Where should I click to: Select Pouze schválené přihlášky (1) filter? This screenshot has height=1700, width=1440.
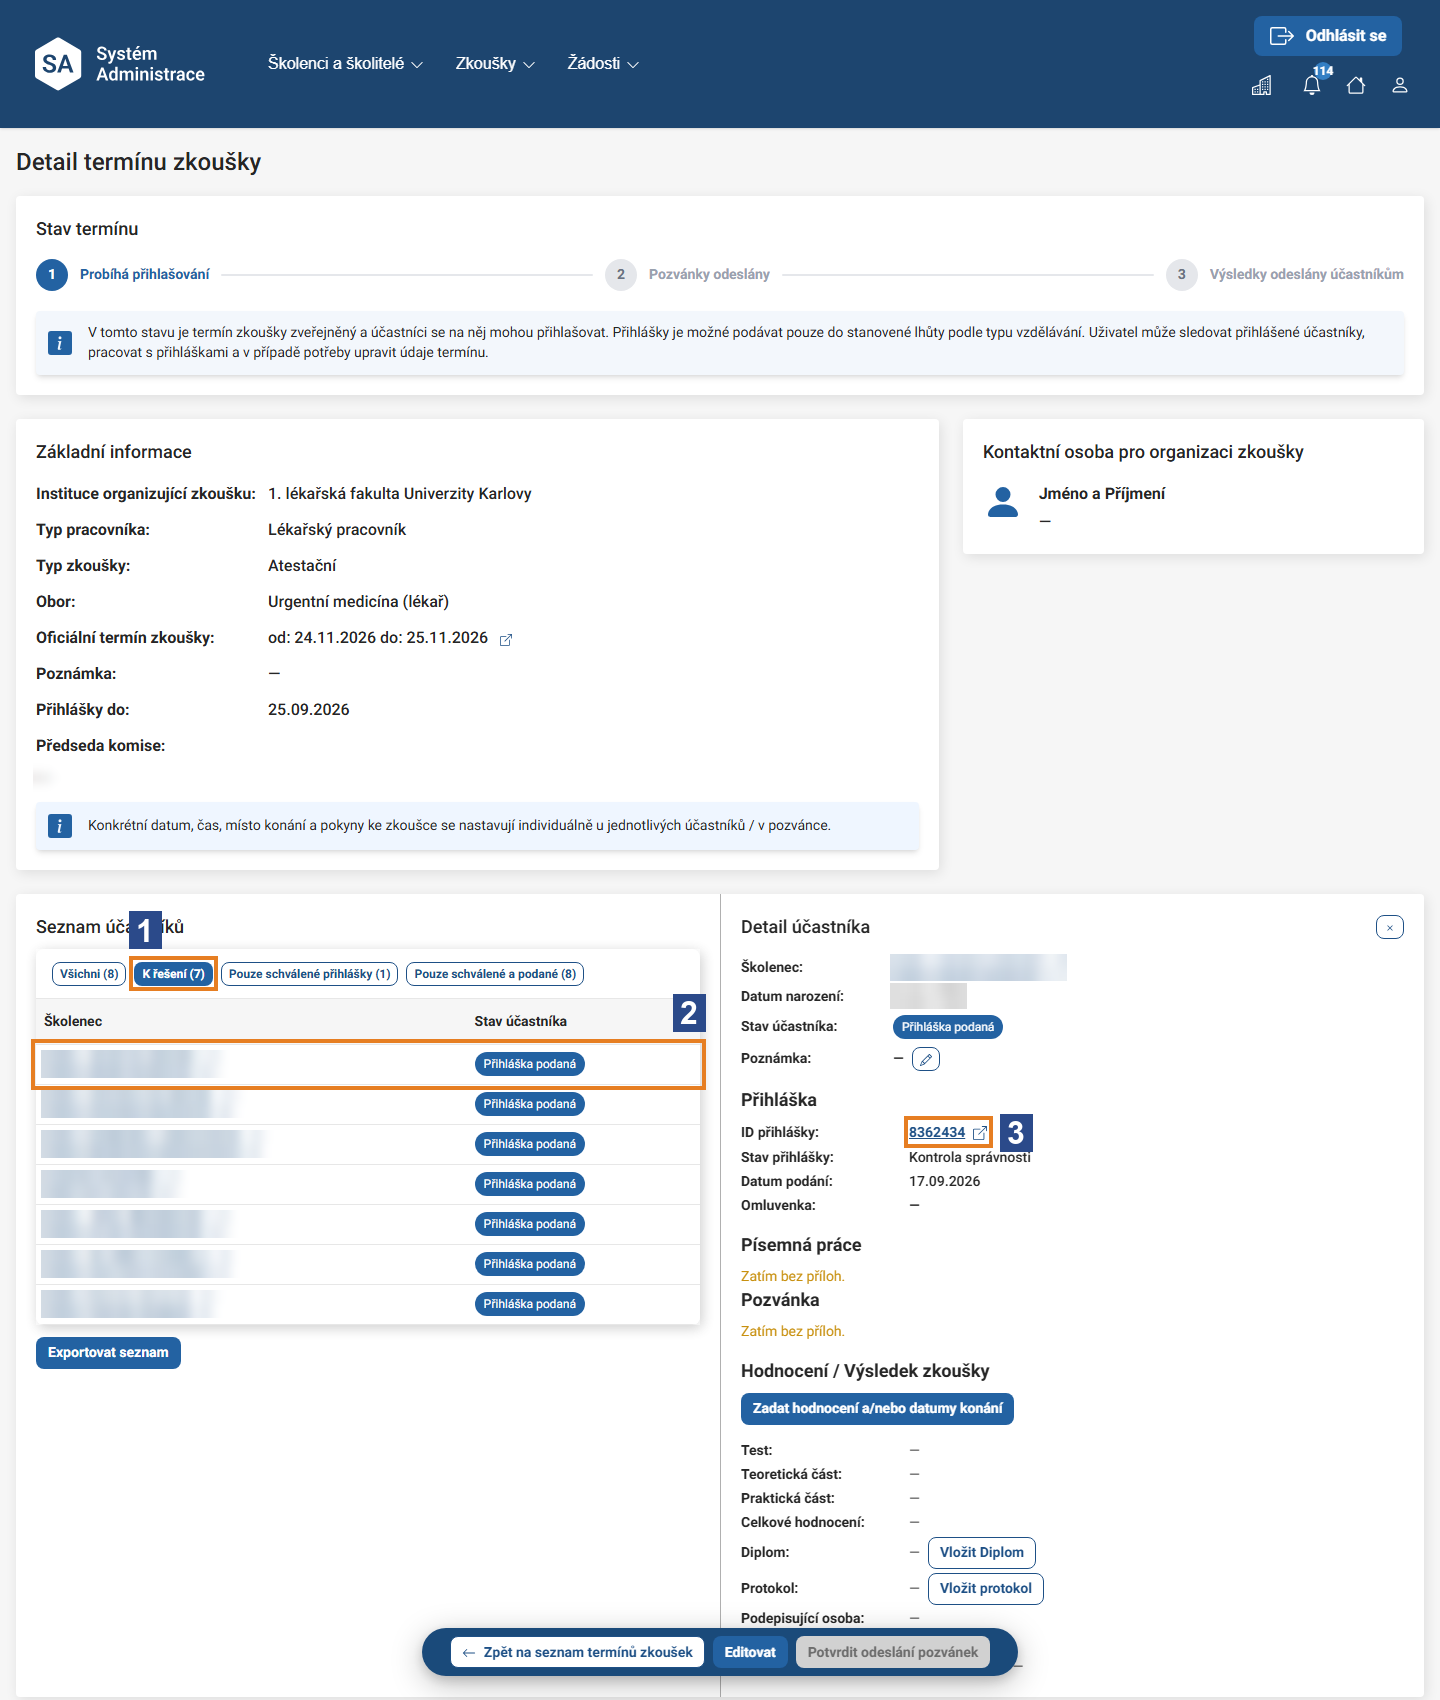pos(309,974)
